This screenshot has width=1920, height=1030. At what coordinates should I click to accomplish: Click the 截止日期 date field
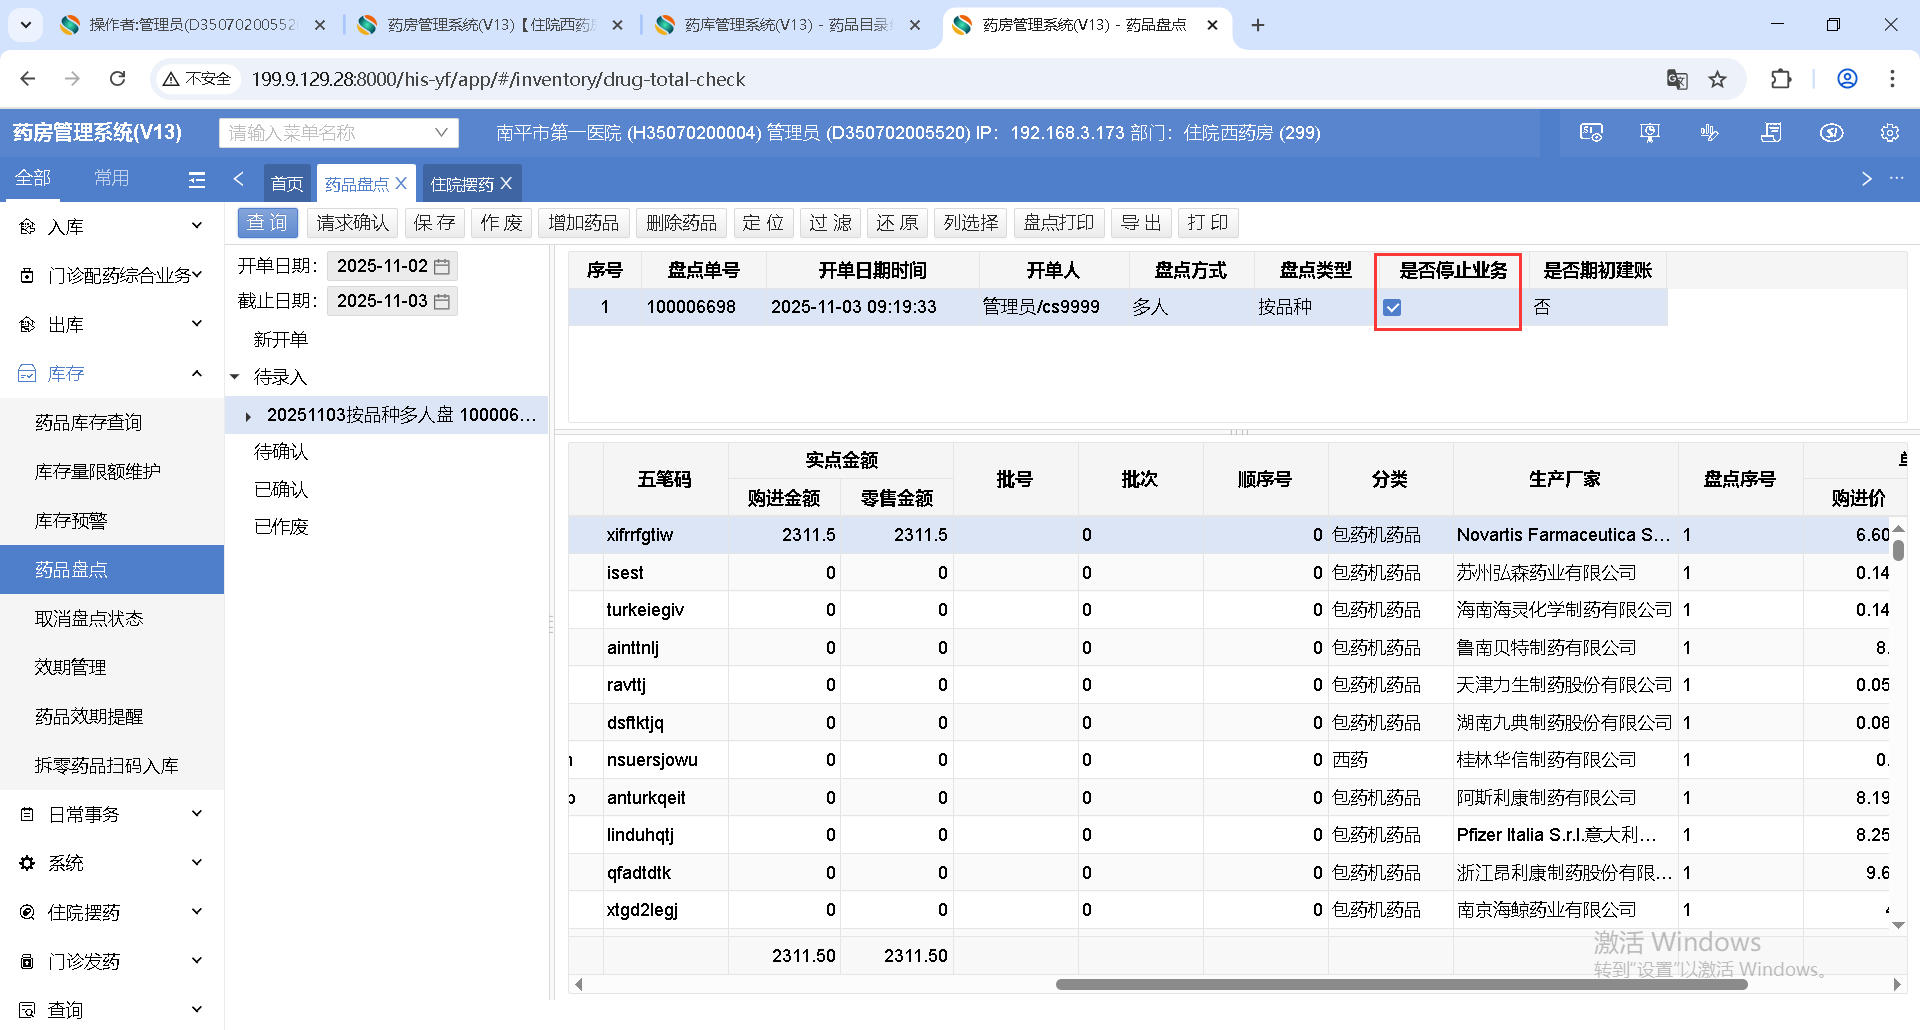(382, 301)
